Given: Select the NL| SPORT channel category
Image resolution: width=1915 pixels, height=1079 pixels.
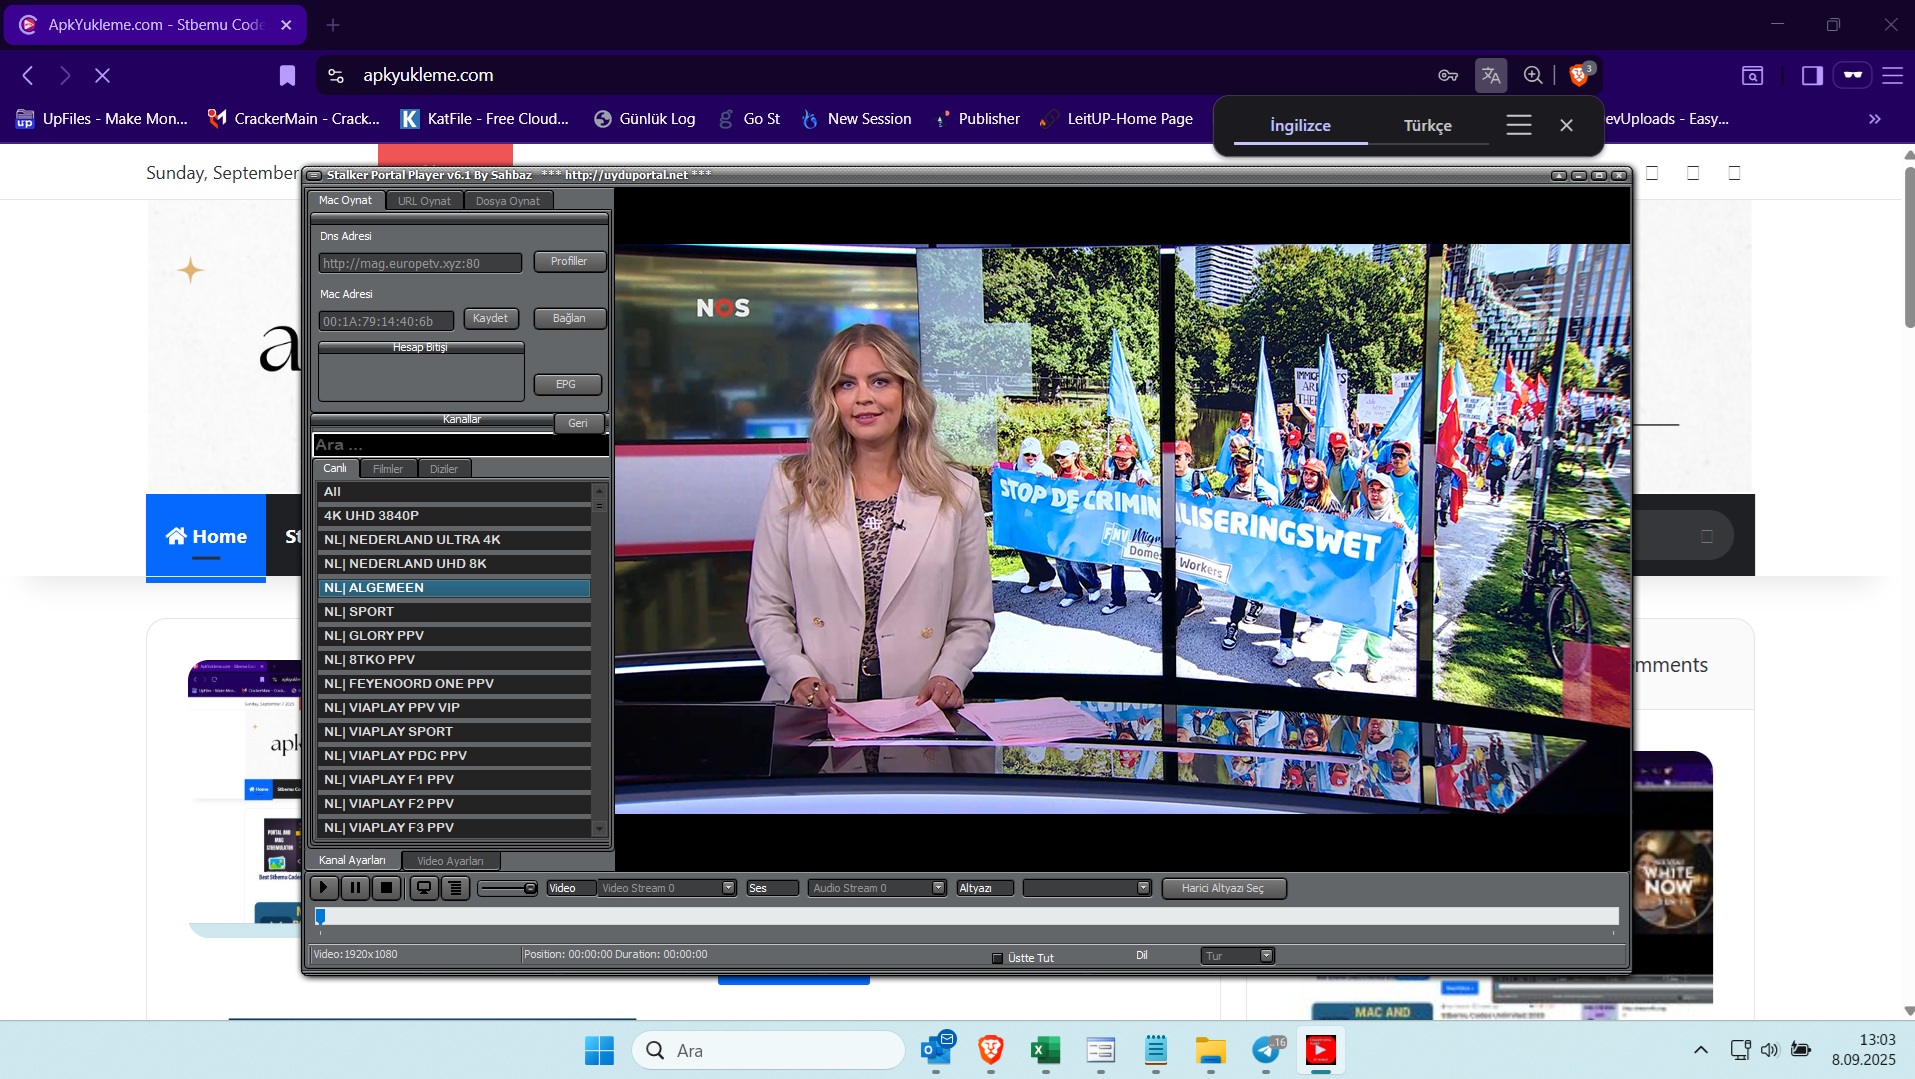Looking at the screenshot, I should click(454, 612).
